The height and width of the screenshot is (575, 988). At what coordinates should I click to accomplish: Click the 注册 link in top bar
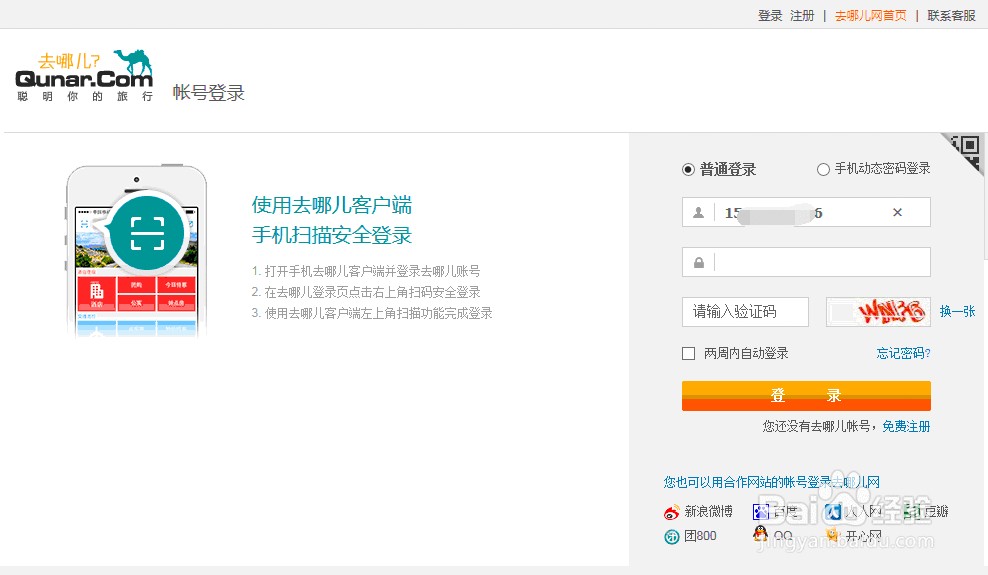[802, 16]
